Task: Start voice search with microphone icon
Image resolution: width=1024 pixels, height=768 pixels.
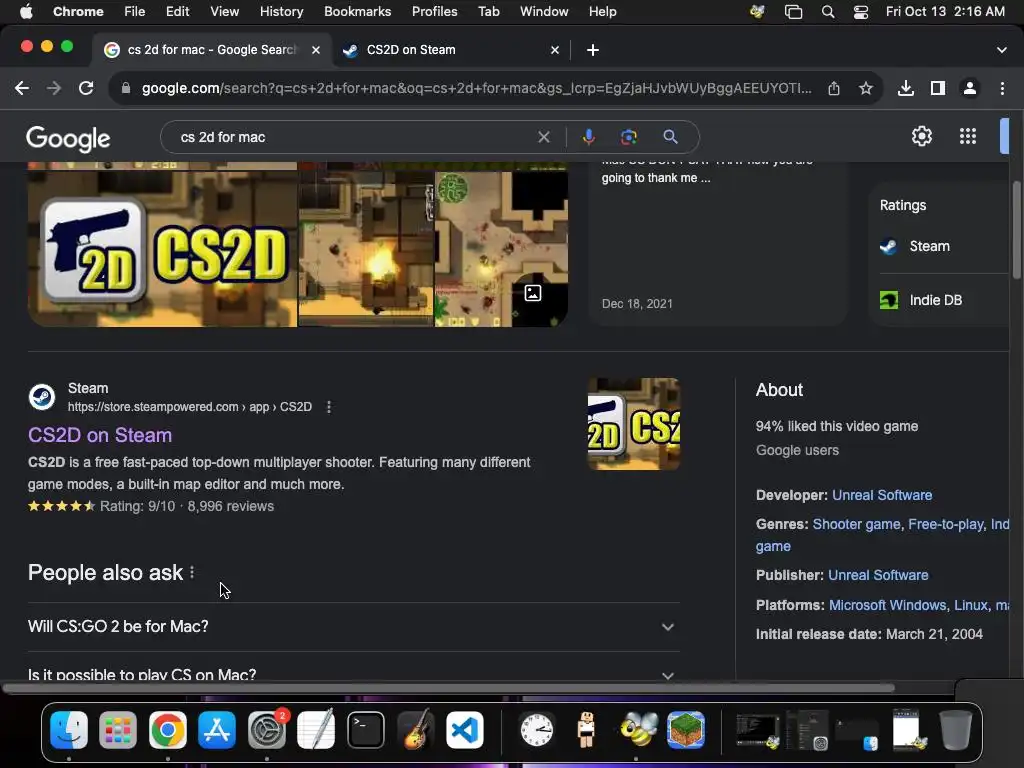Action: point(588,137)
